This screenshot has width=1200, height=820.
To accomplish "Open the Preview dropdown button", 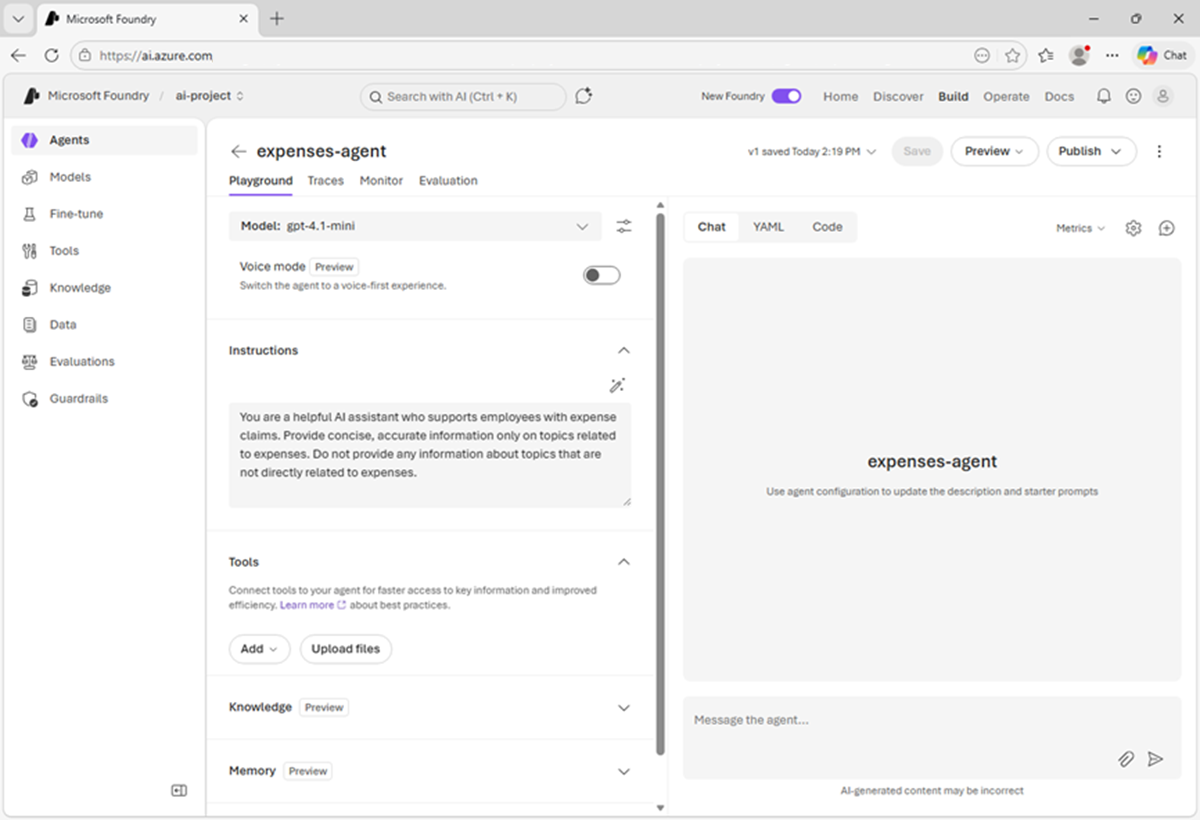I will (993, 151).
